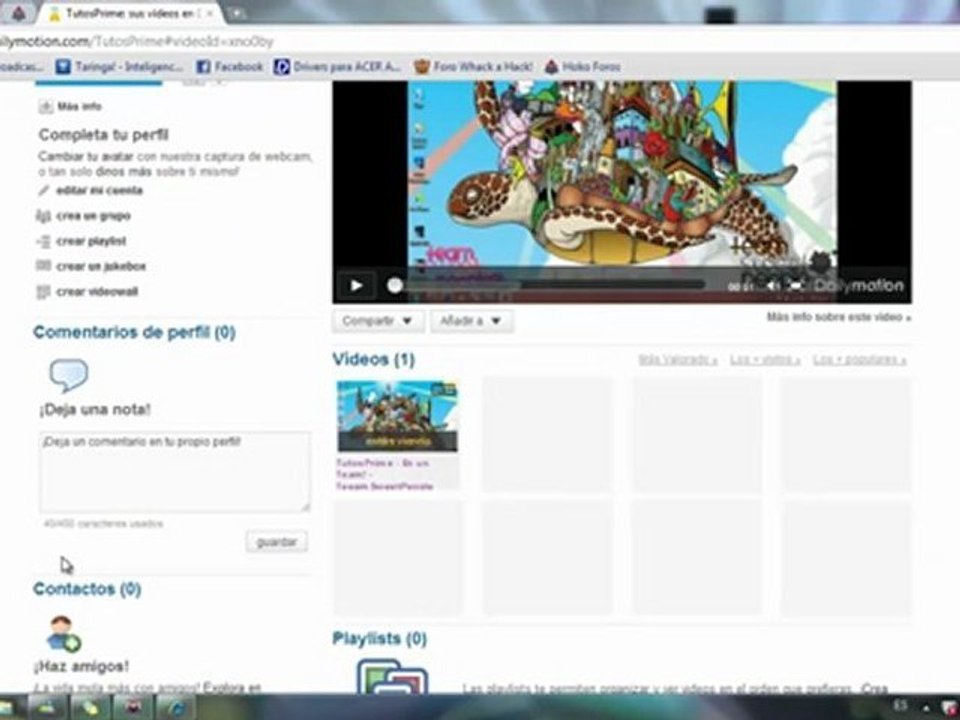Click the Playlists (0) heading
960x720 pixels.
coord(380,639)
